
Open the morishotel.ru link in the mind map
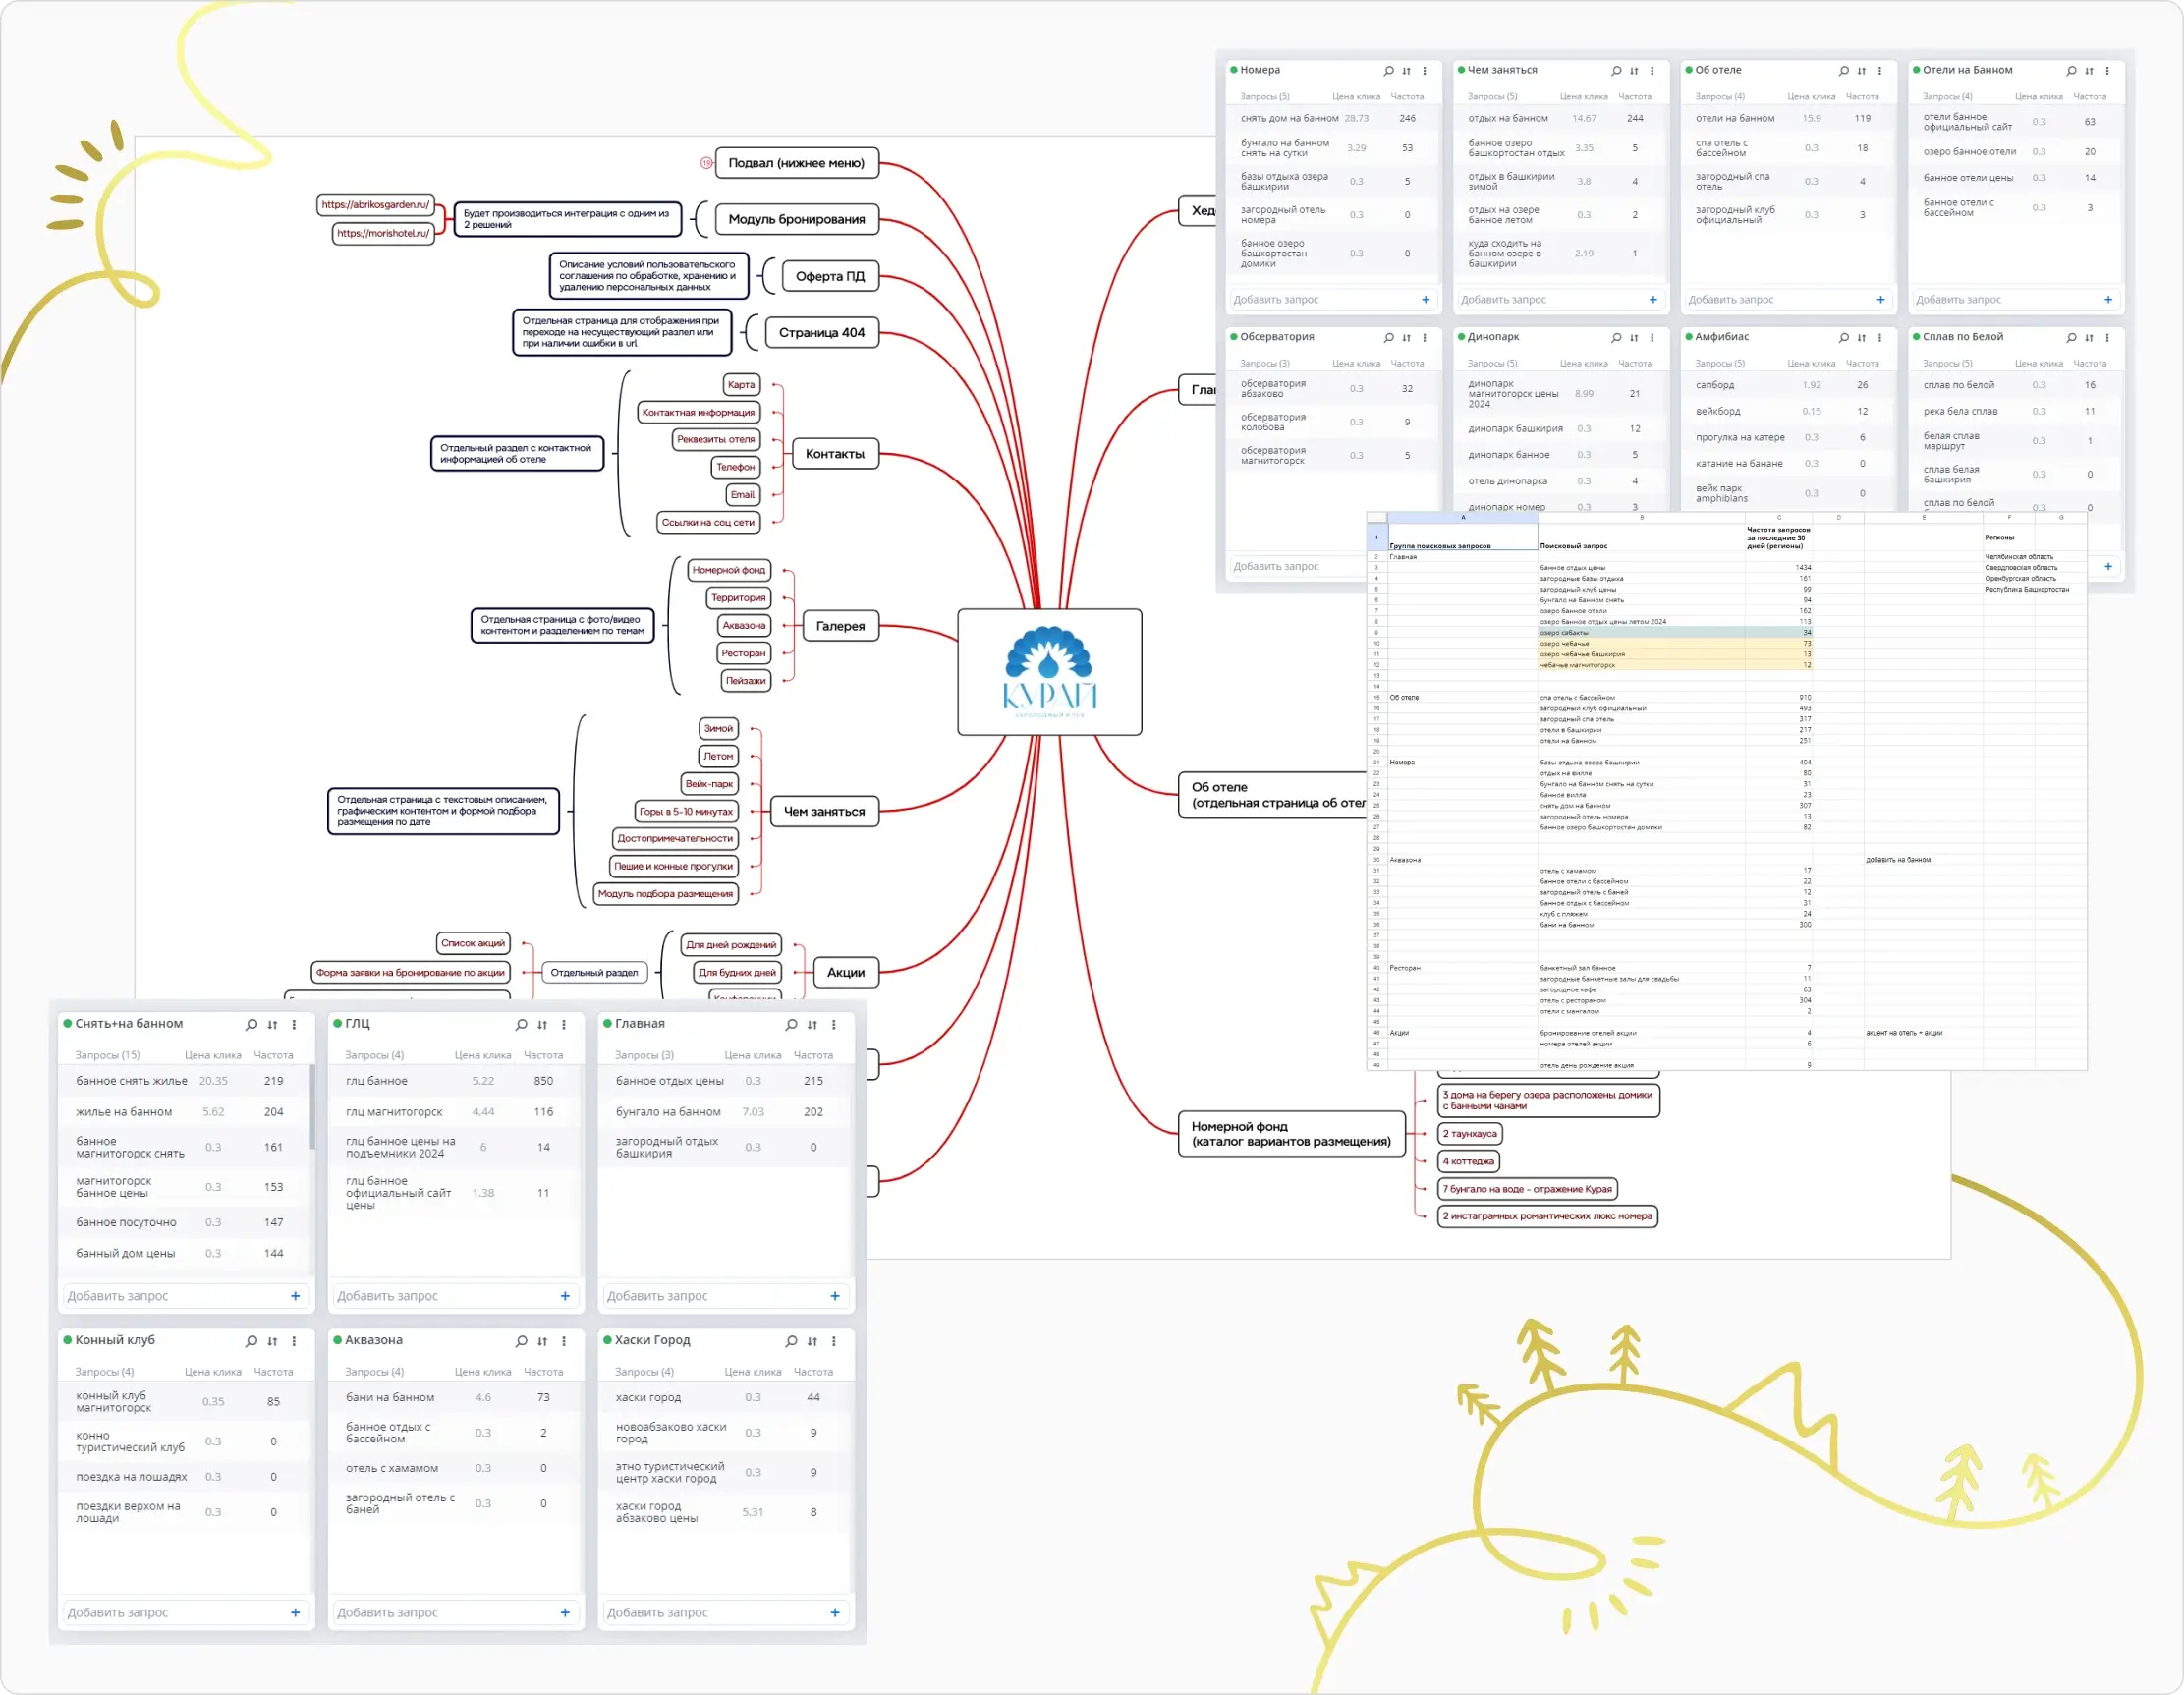point(383,234)
